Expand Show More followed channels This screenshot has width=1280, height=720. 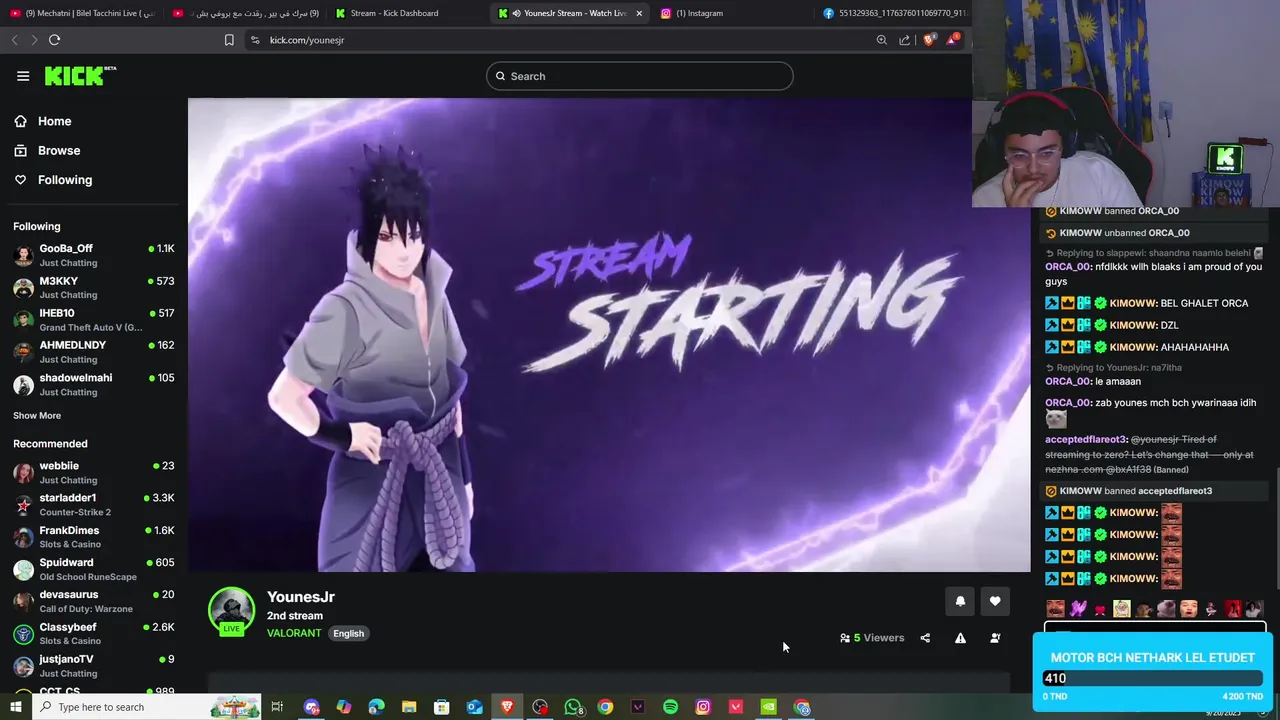tap(37, 416)
